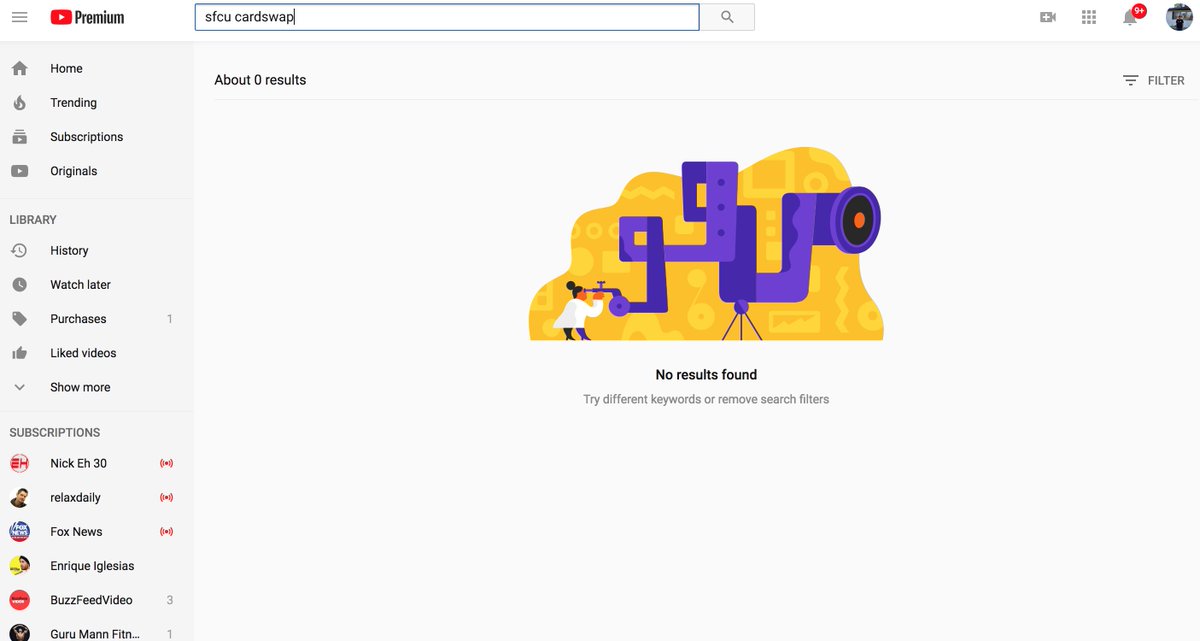Screen dimensions: 1200x641
Task: Click the Fox News channel avatar
Action: coord(19,532)
